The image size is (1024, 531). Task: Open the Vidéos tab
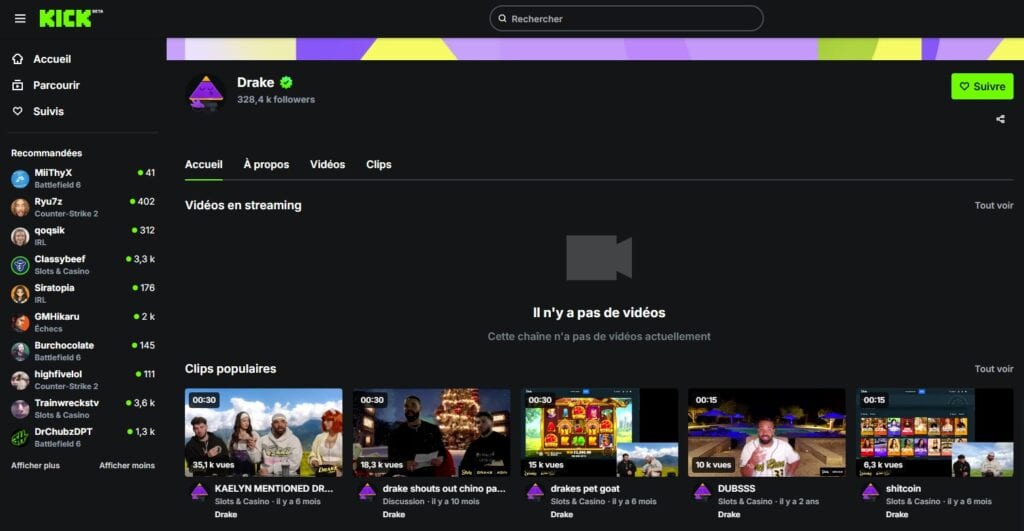(327, 165)
